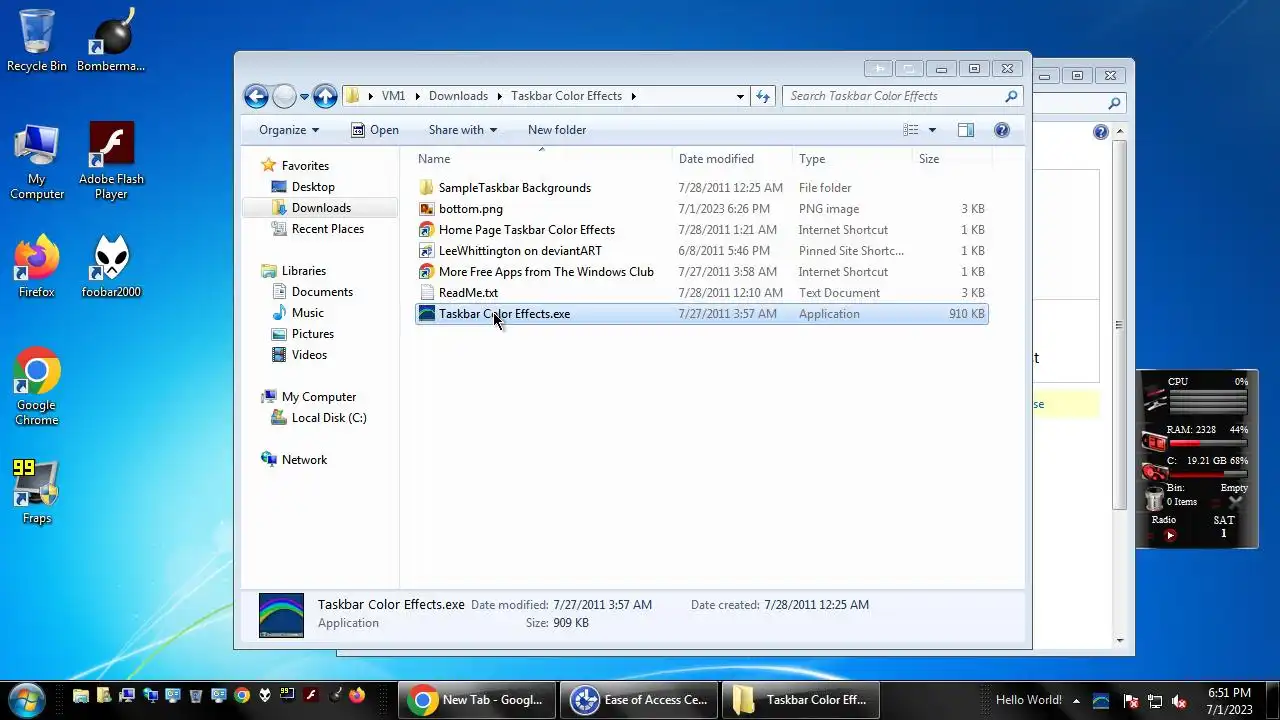Select Network in navigation pane
The image size is (1280, 720).
[304, 460]
